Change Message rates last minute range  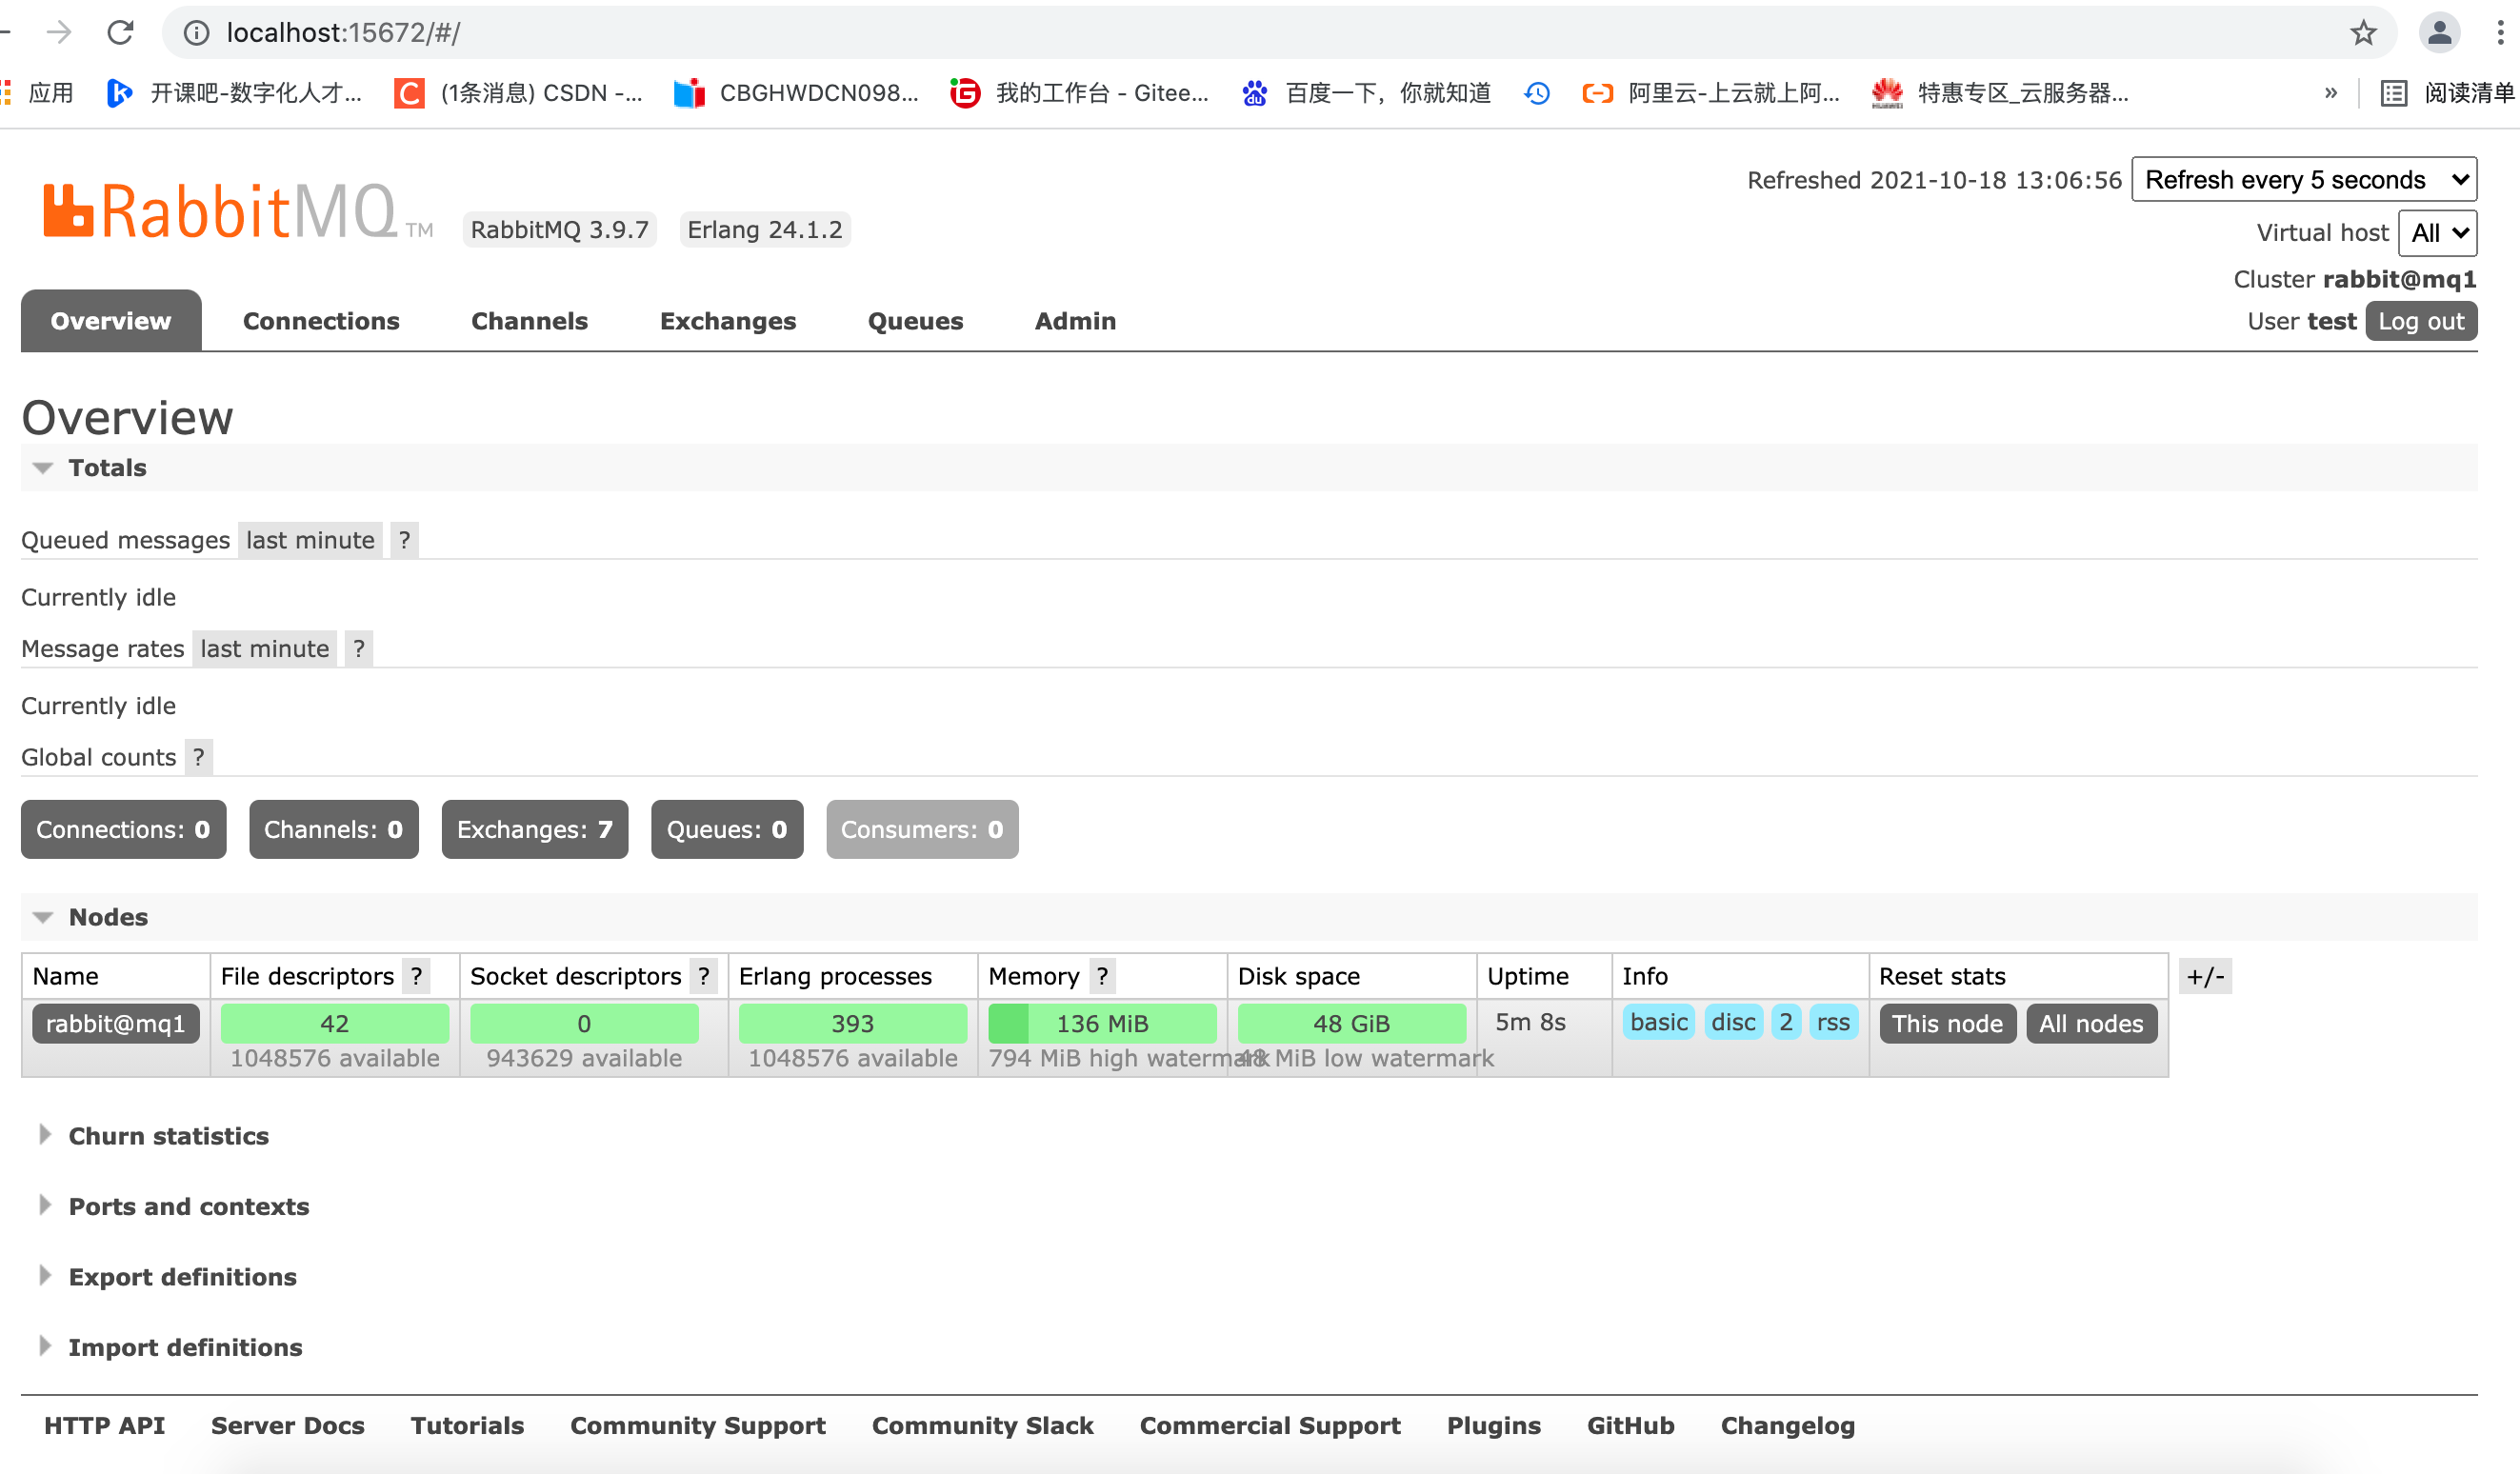264,649
